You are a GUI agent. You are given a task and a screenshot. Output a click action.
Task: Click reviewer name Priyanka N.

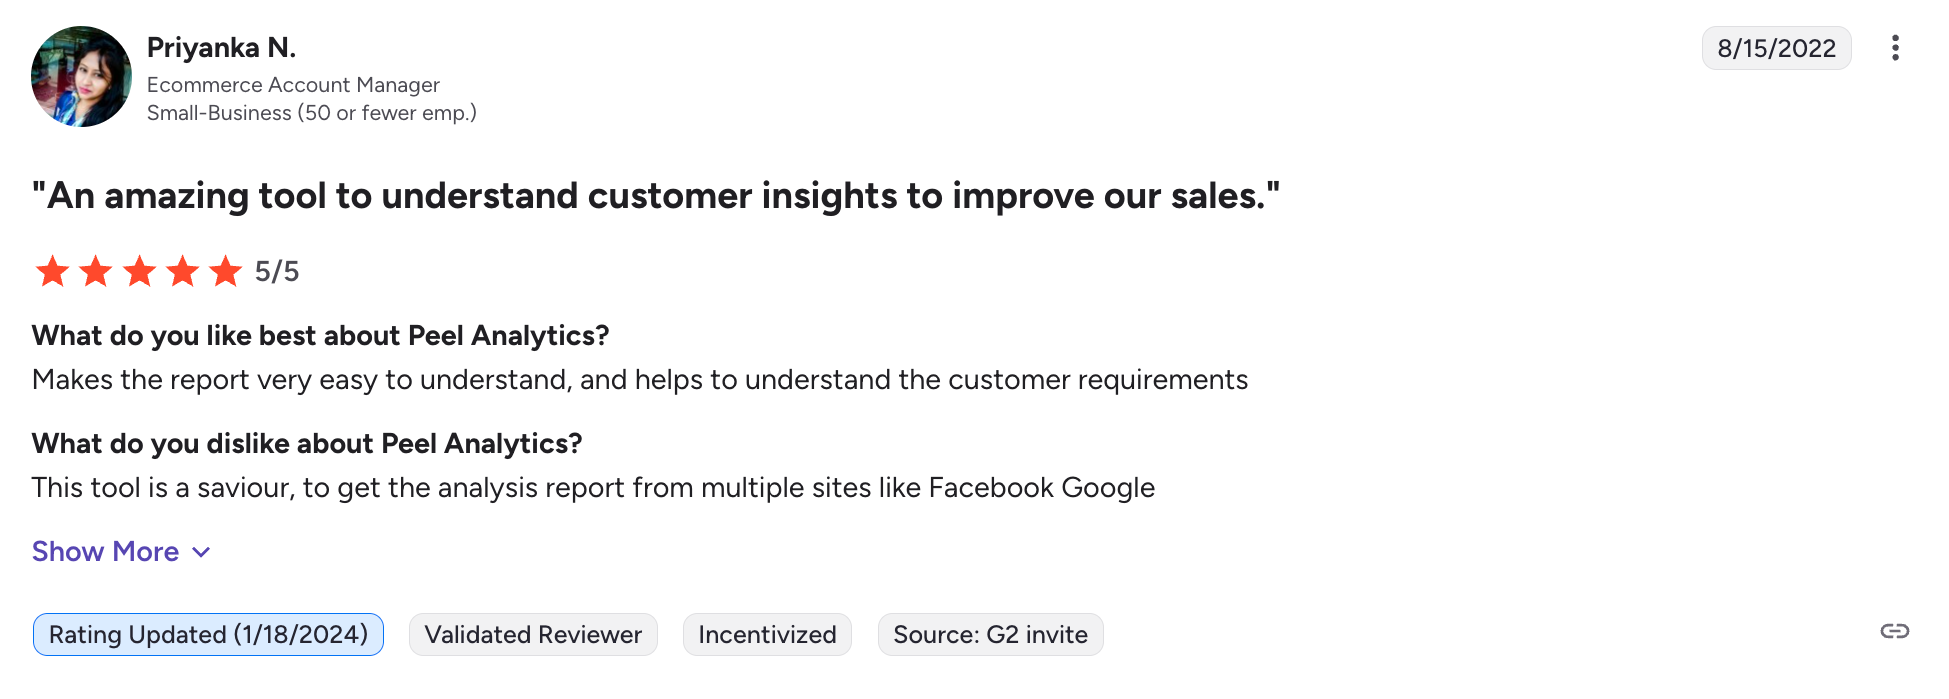221,47
